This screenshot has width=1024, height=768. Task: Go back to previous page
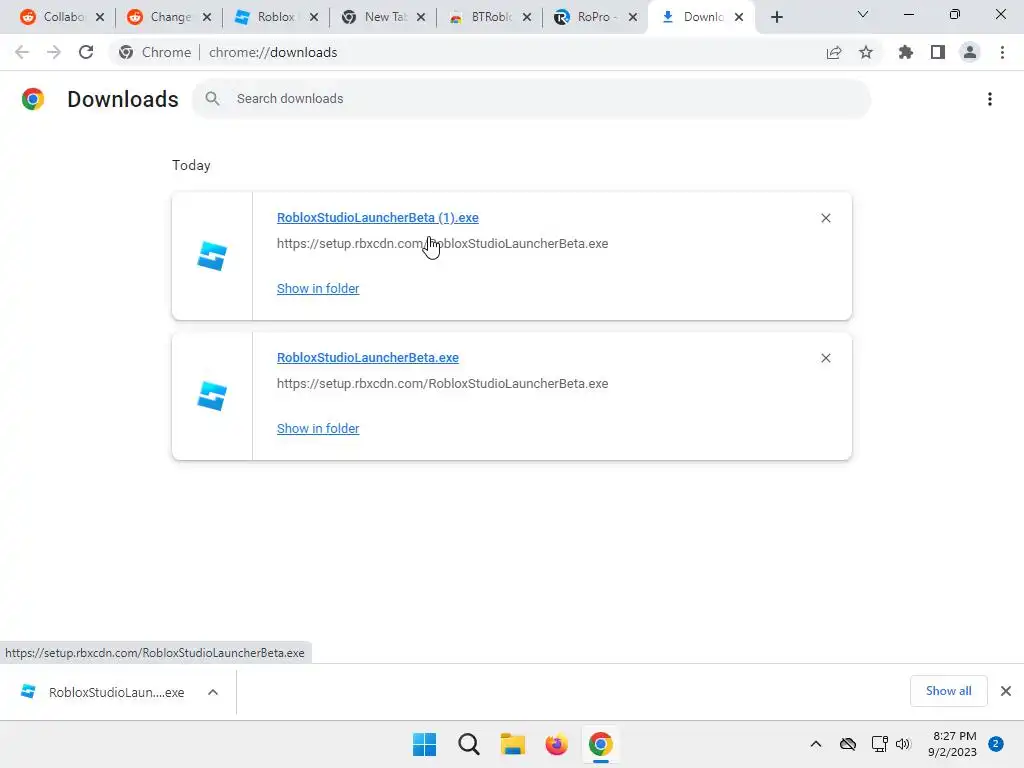tap(22, 52)
